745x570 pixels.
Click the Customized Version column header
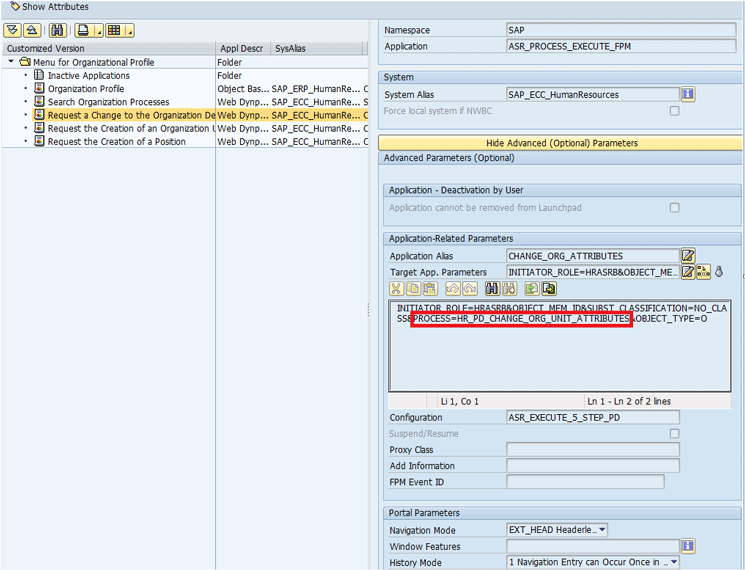109,48
